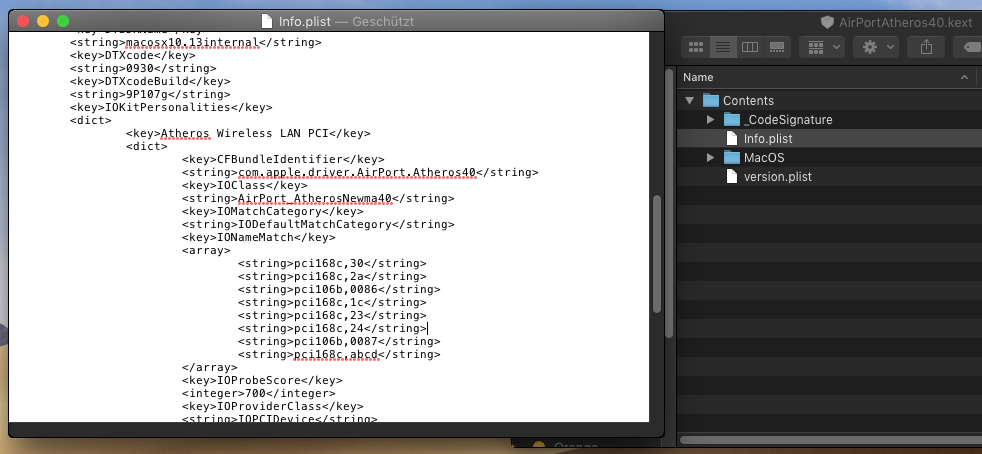982x454 pixels.
Task: Expand the _CodeSignature folder
Action: click(710, 119)
